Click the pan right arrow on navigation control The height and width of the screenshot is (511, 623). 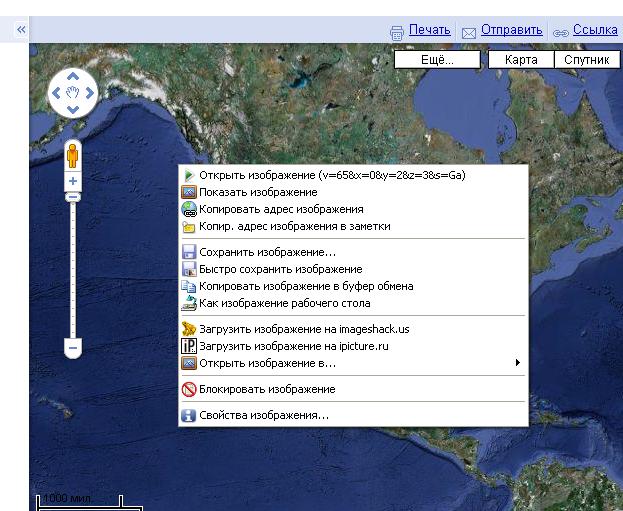[x=90, y=93]
